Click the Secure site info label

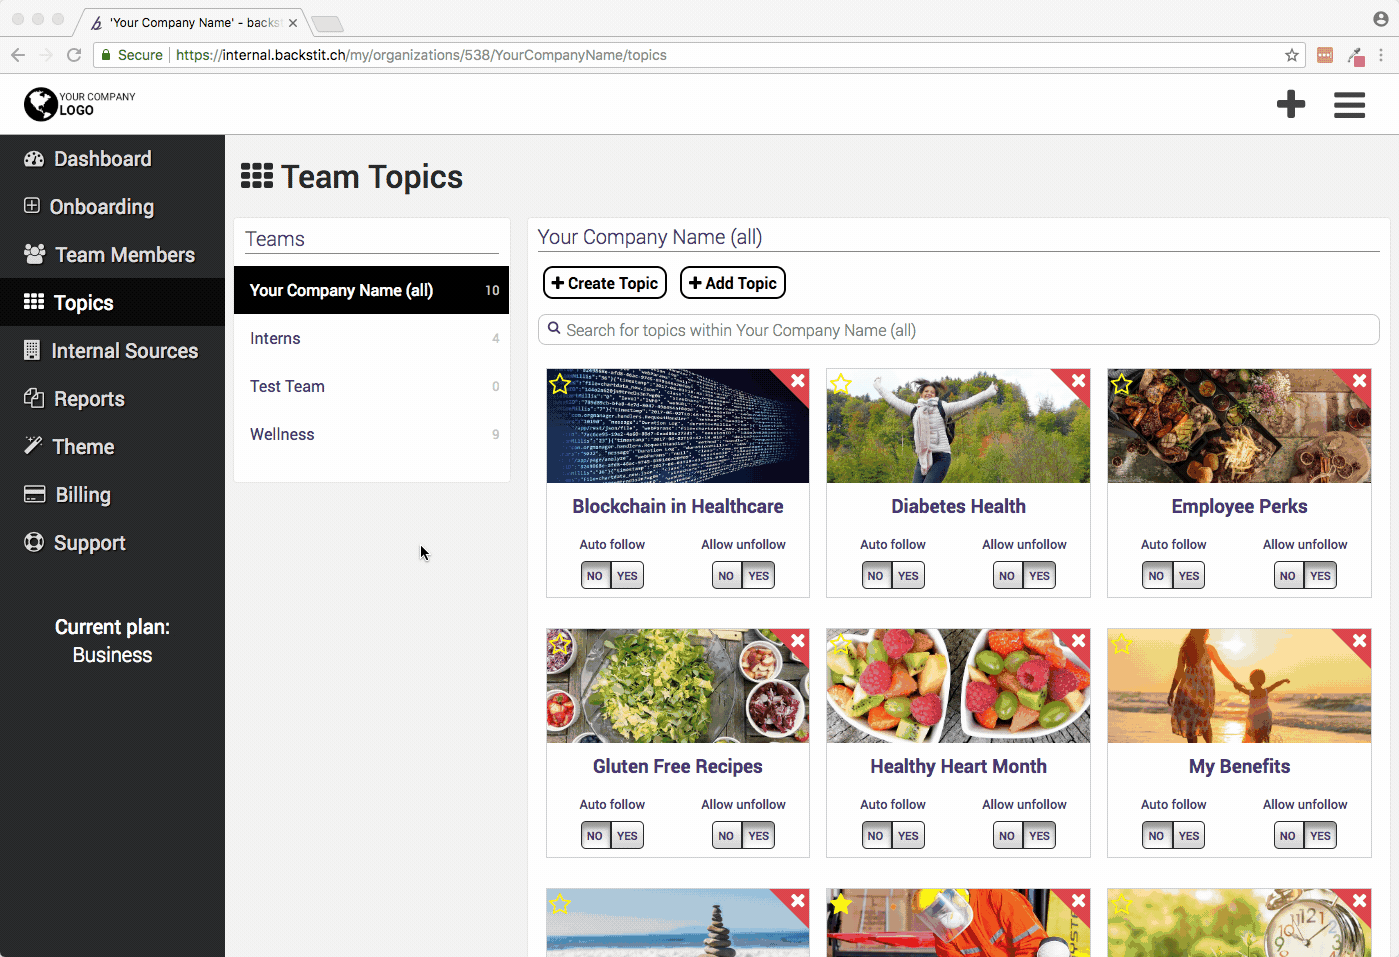[x=132, y=55]
